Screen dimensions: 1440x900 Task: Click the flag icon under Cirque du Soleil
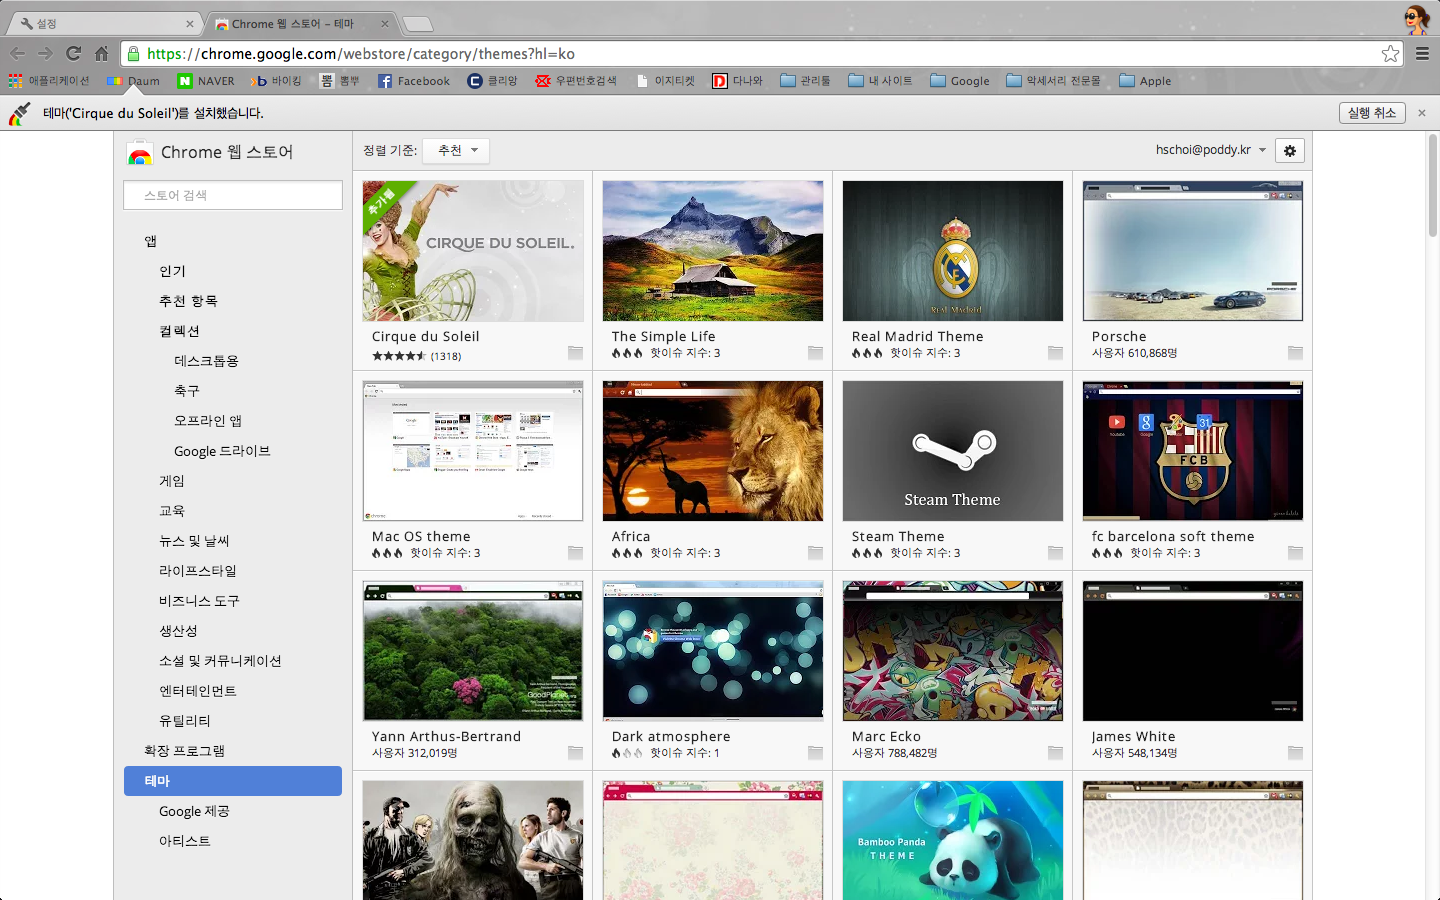pyautogui.click(x=575, y=353)
